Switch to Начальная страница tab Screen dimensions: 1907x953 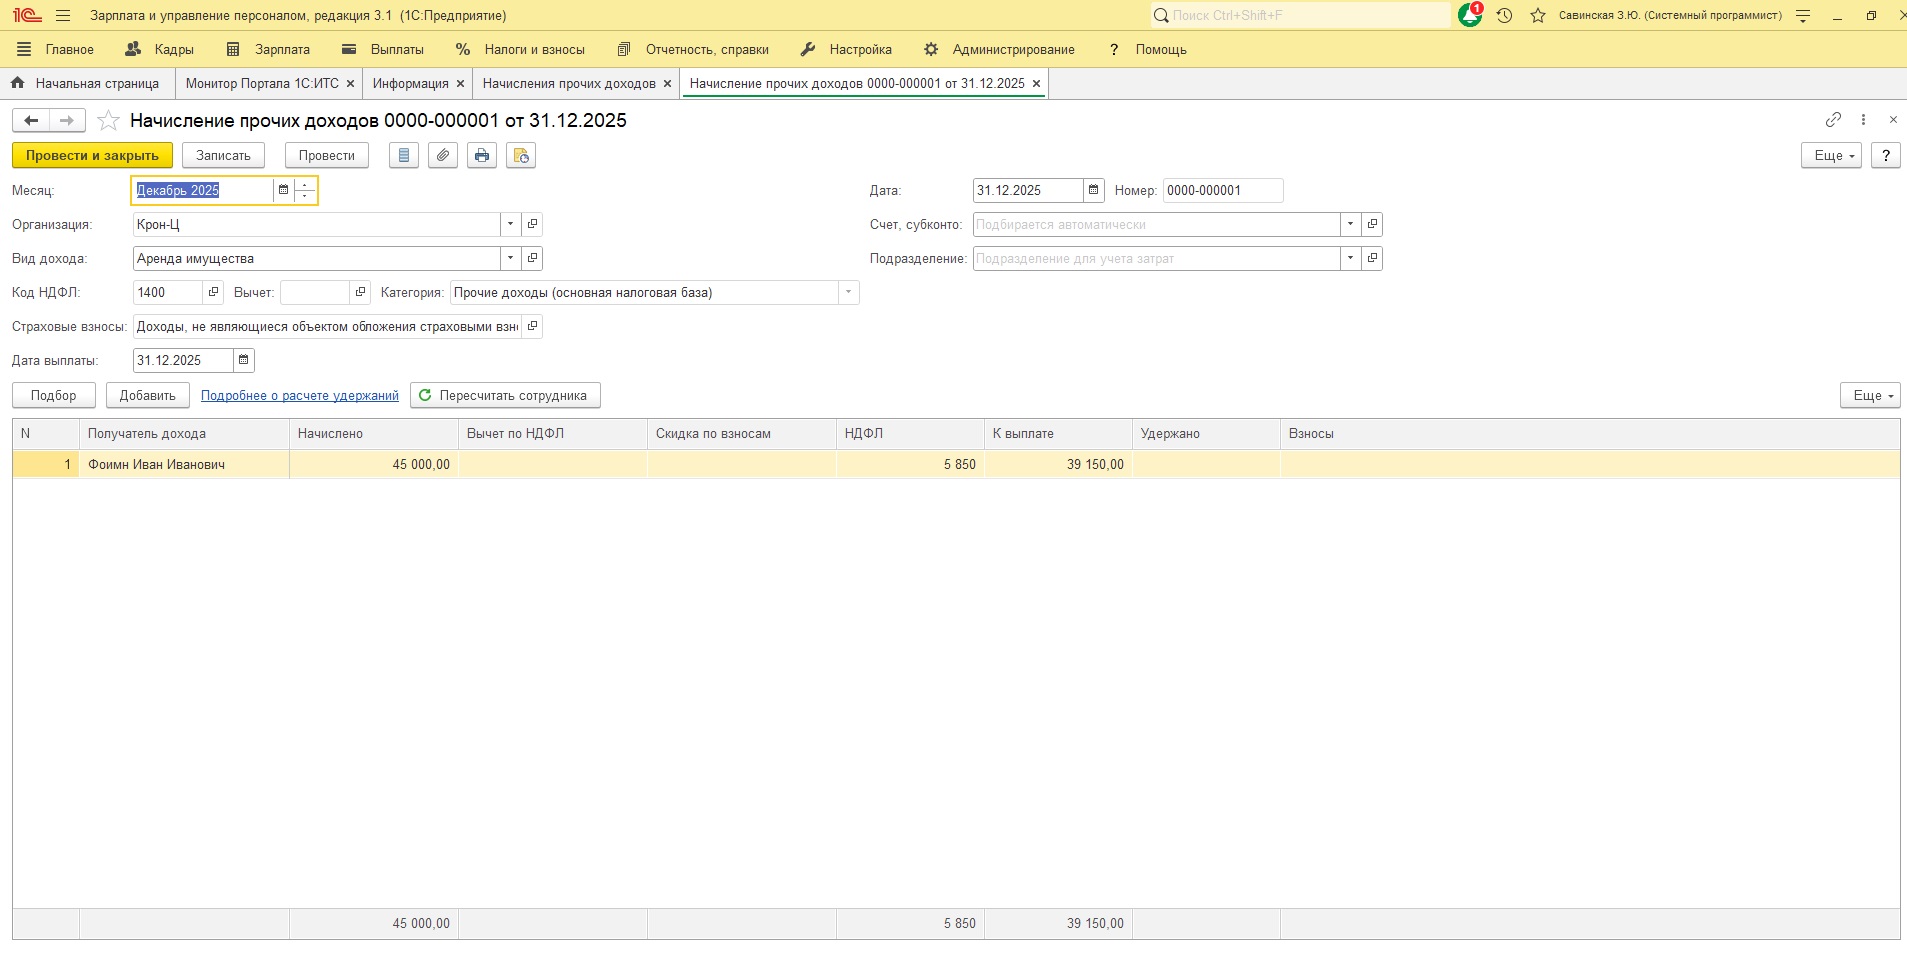click(x=87, y=84)
